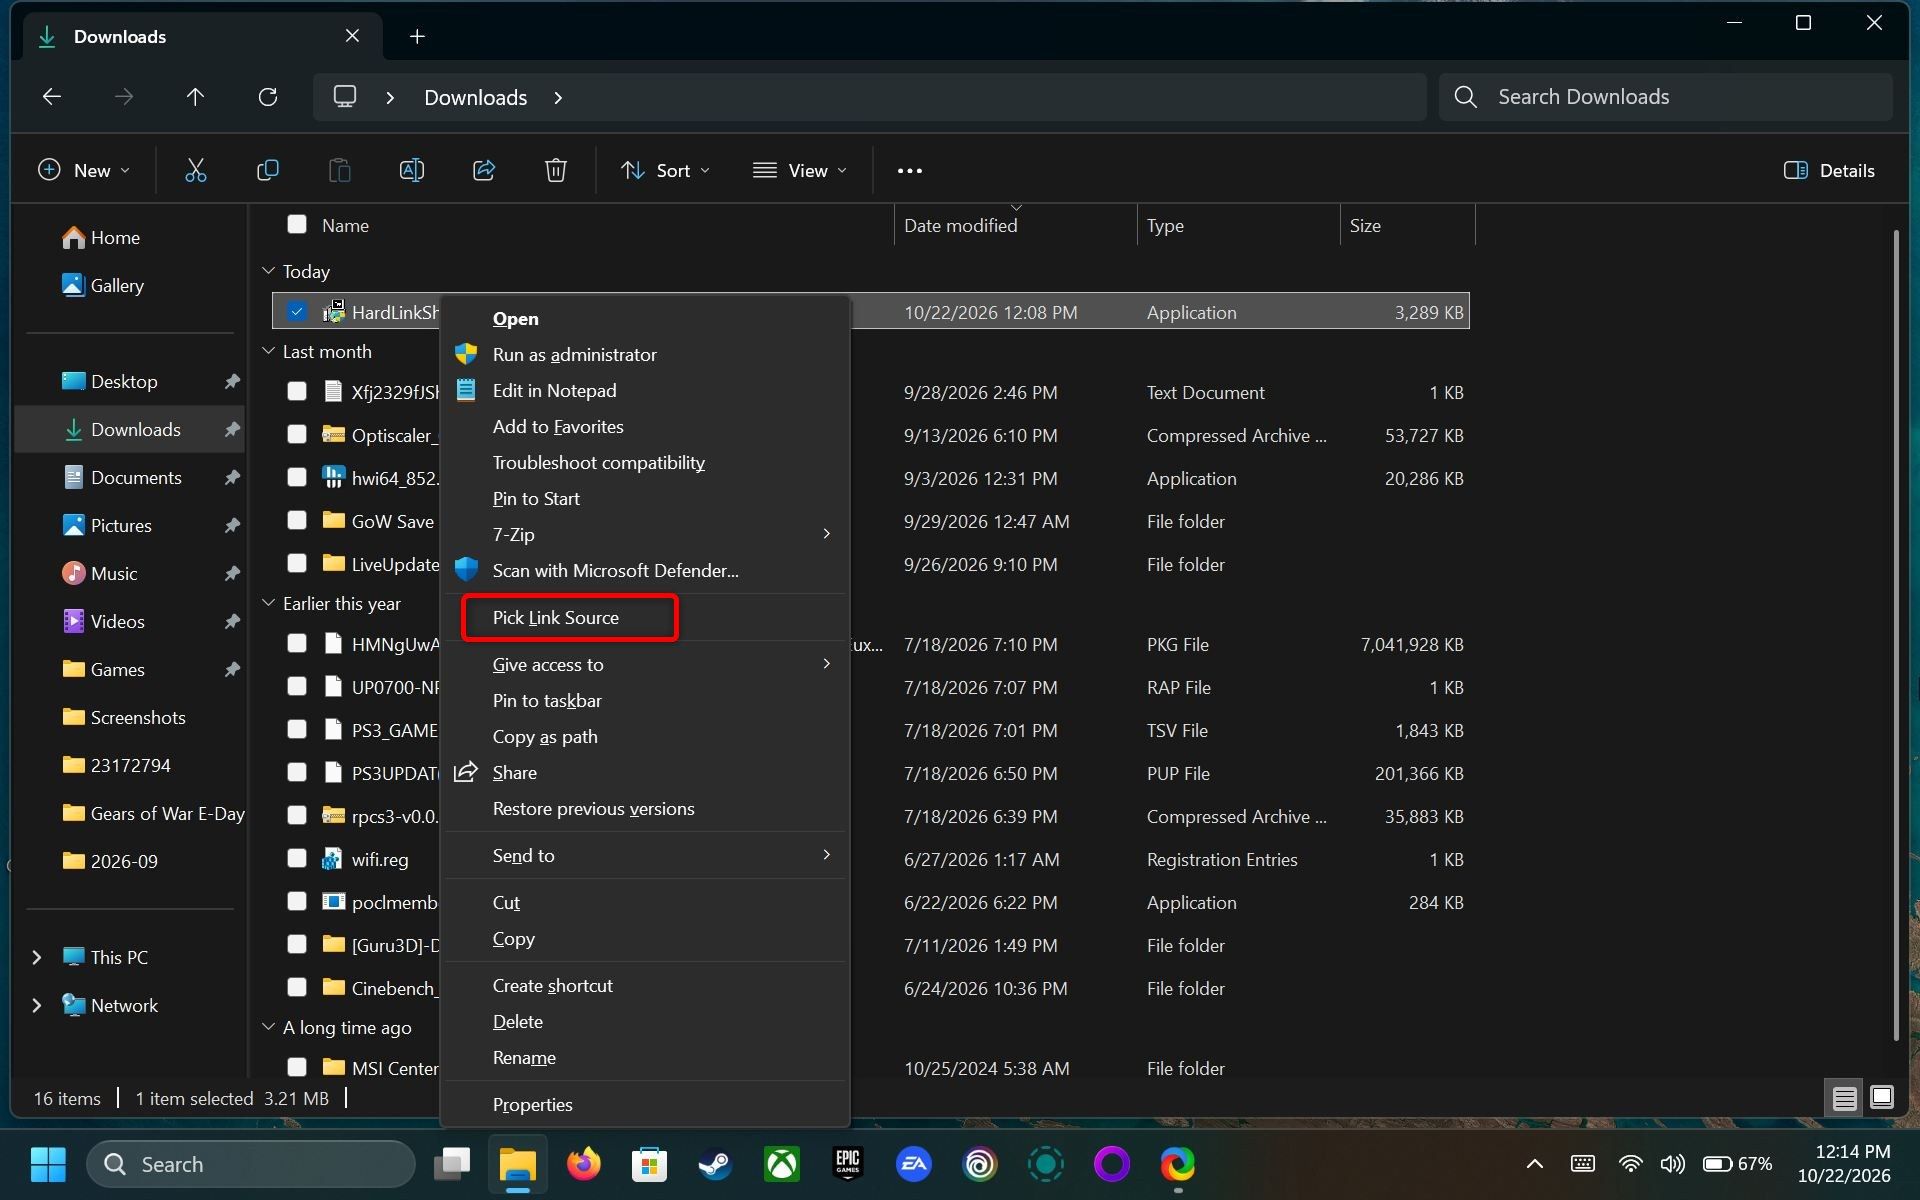The width and height of the screenshot is (1920, 1200).
Task: Collapse the Earlier this year group
Action: (268, 603)
